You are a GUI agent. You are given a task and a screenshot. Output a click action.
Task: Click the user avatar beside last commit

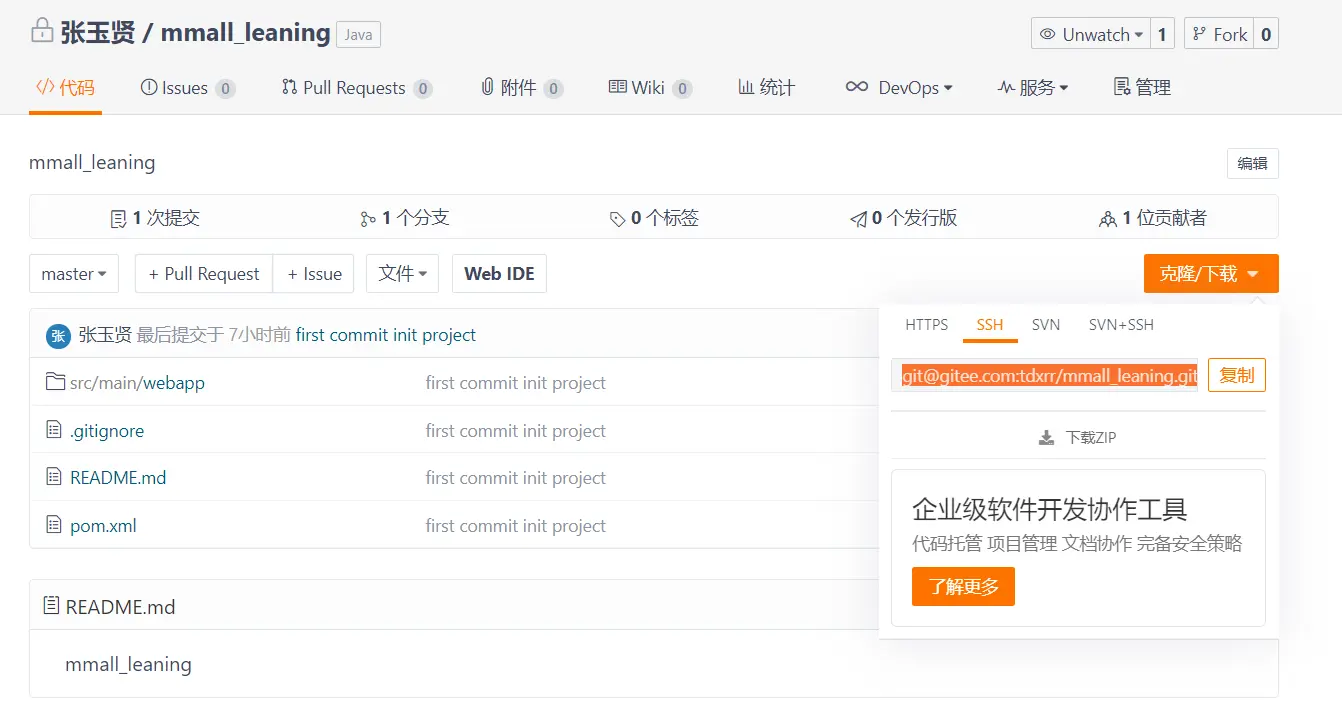click(58, 335)
